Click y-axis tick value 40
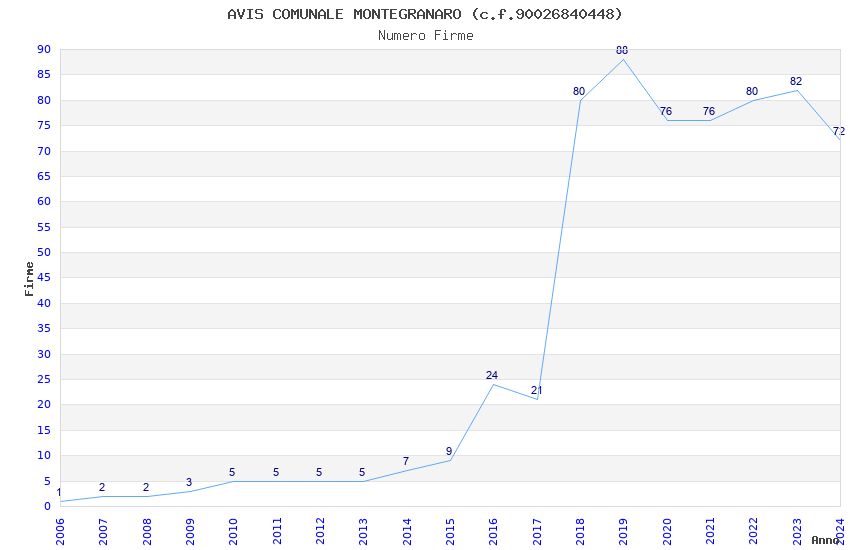 click(44, 303)
